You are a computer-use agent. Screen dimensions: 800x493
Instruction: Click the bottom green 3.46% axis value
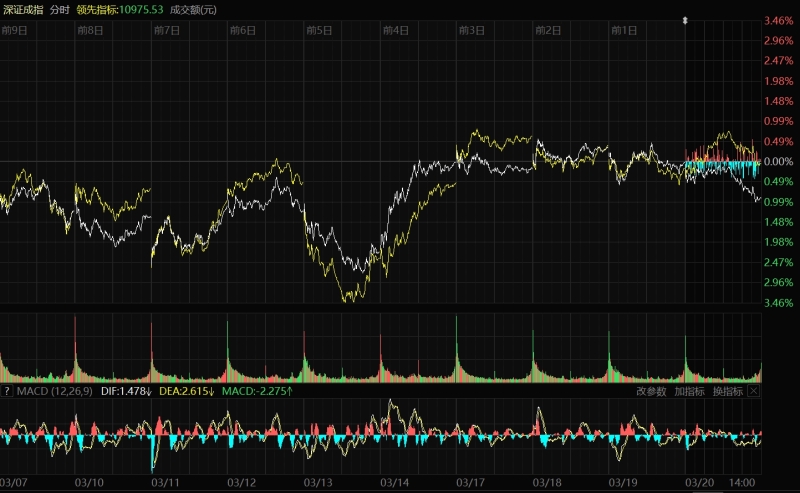[x=779, y=303]
